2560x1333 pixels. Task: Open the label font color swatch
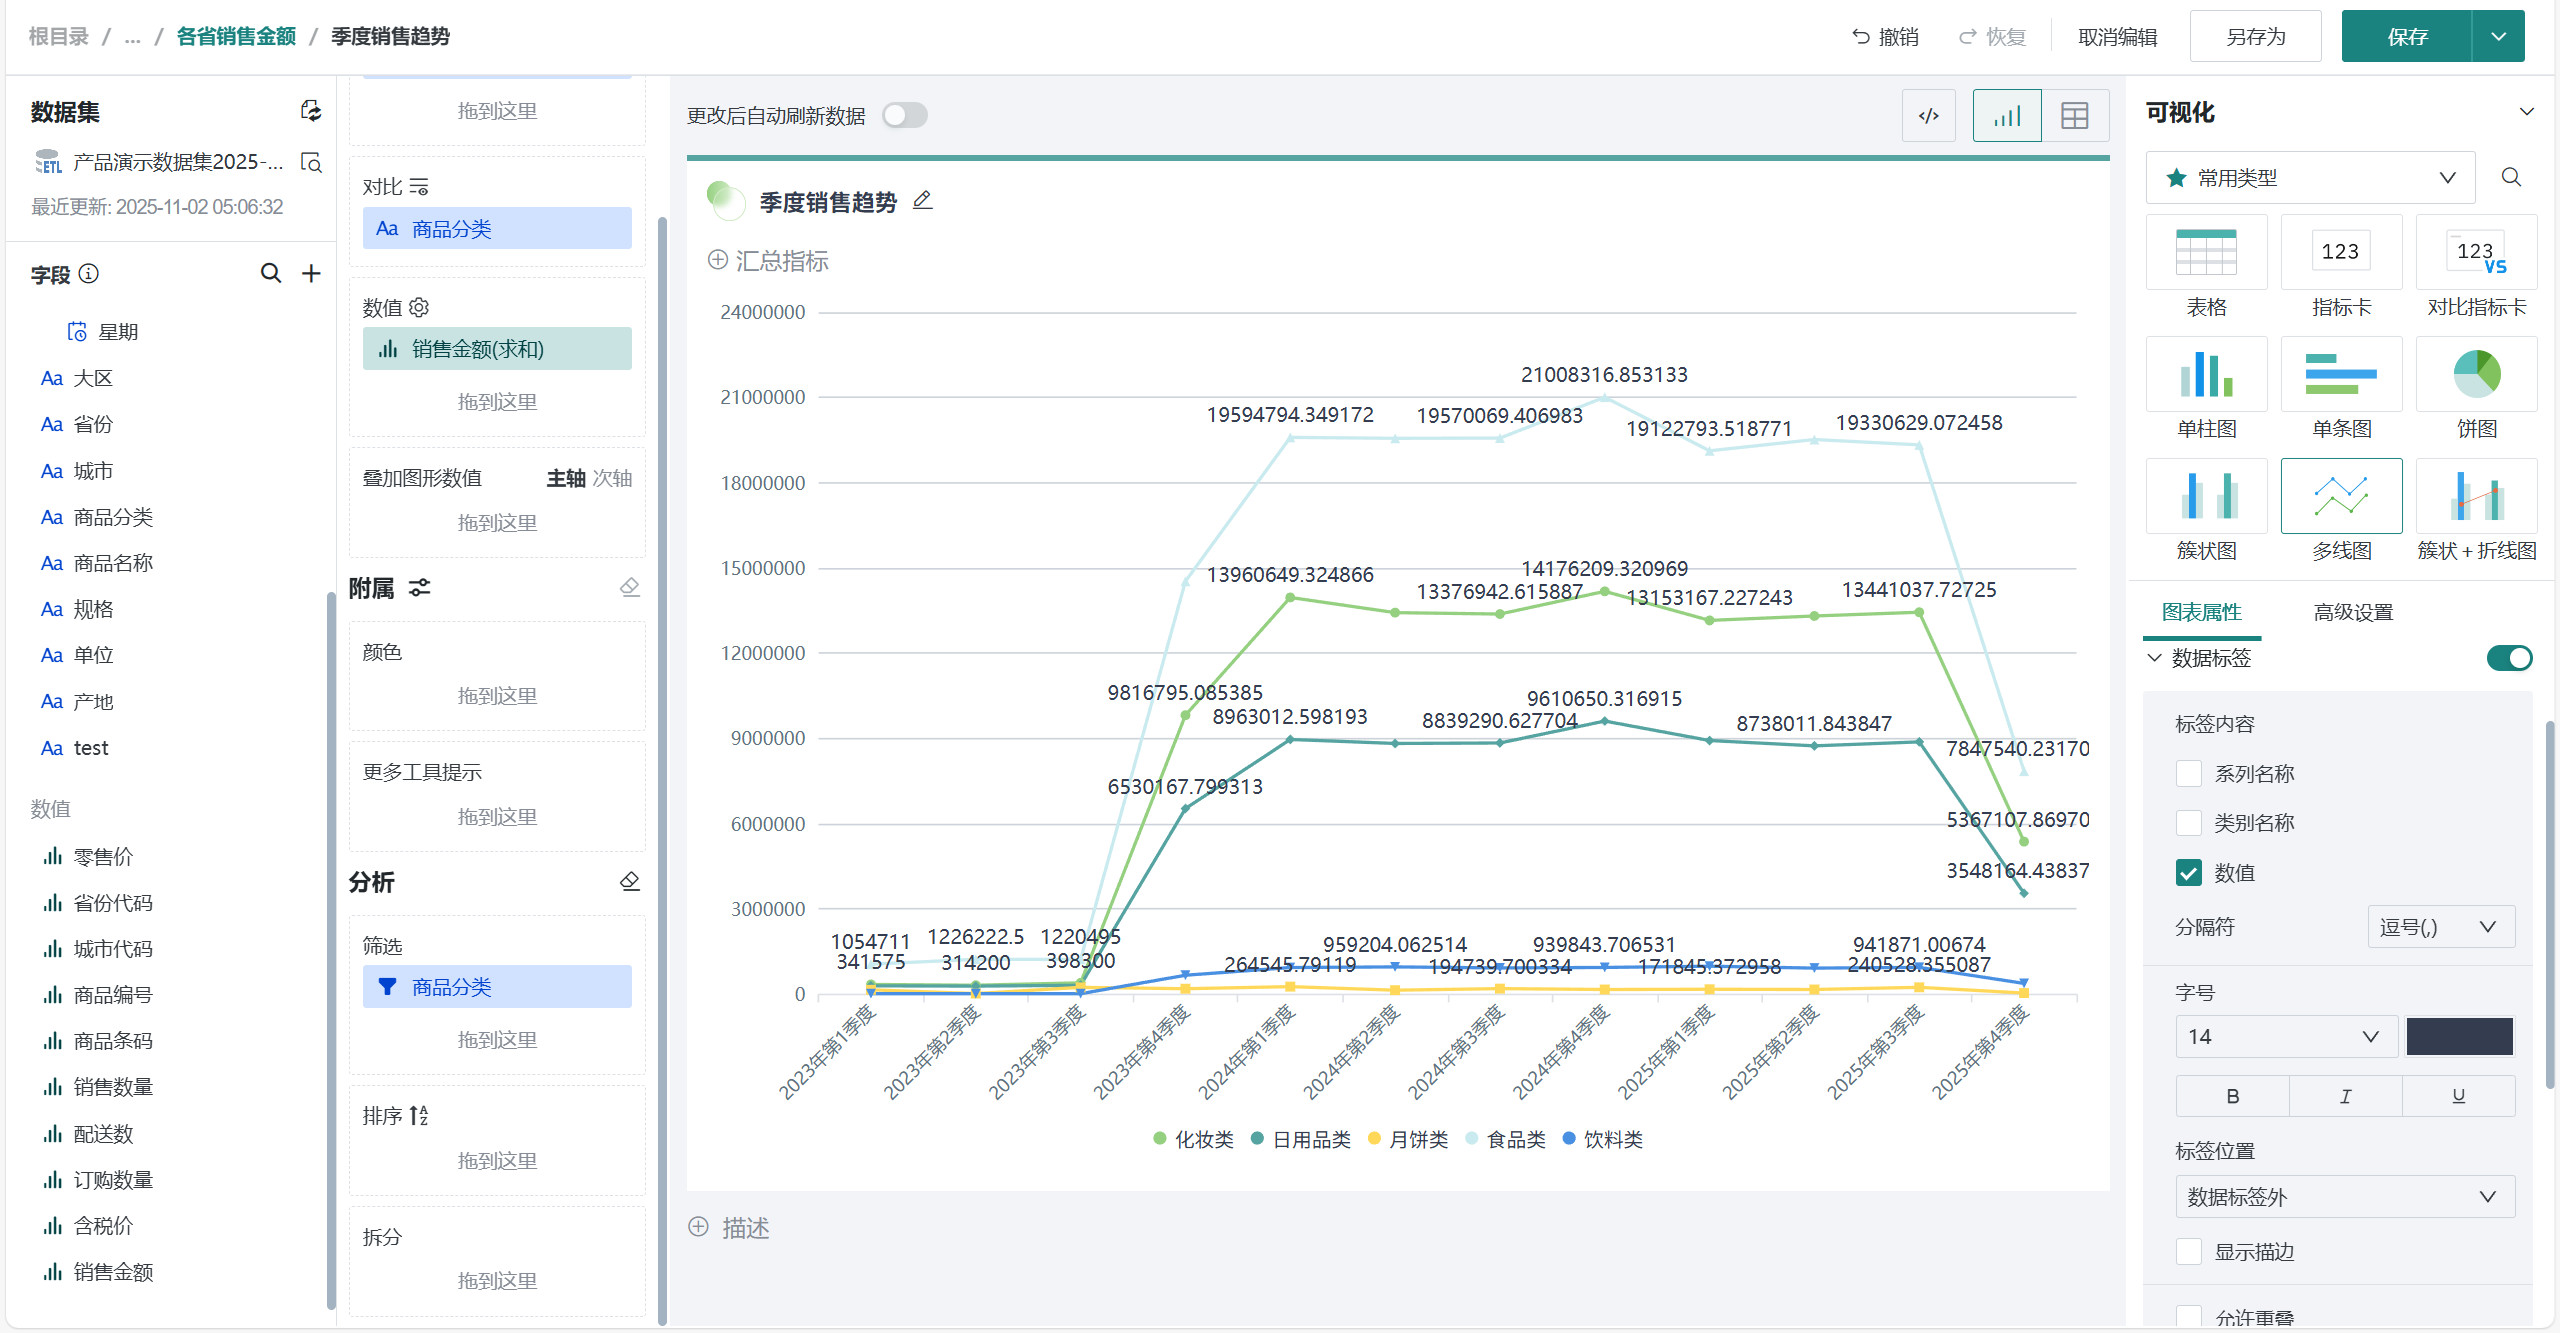pos(2458,1037)
